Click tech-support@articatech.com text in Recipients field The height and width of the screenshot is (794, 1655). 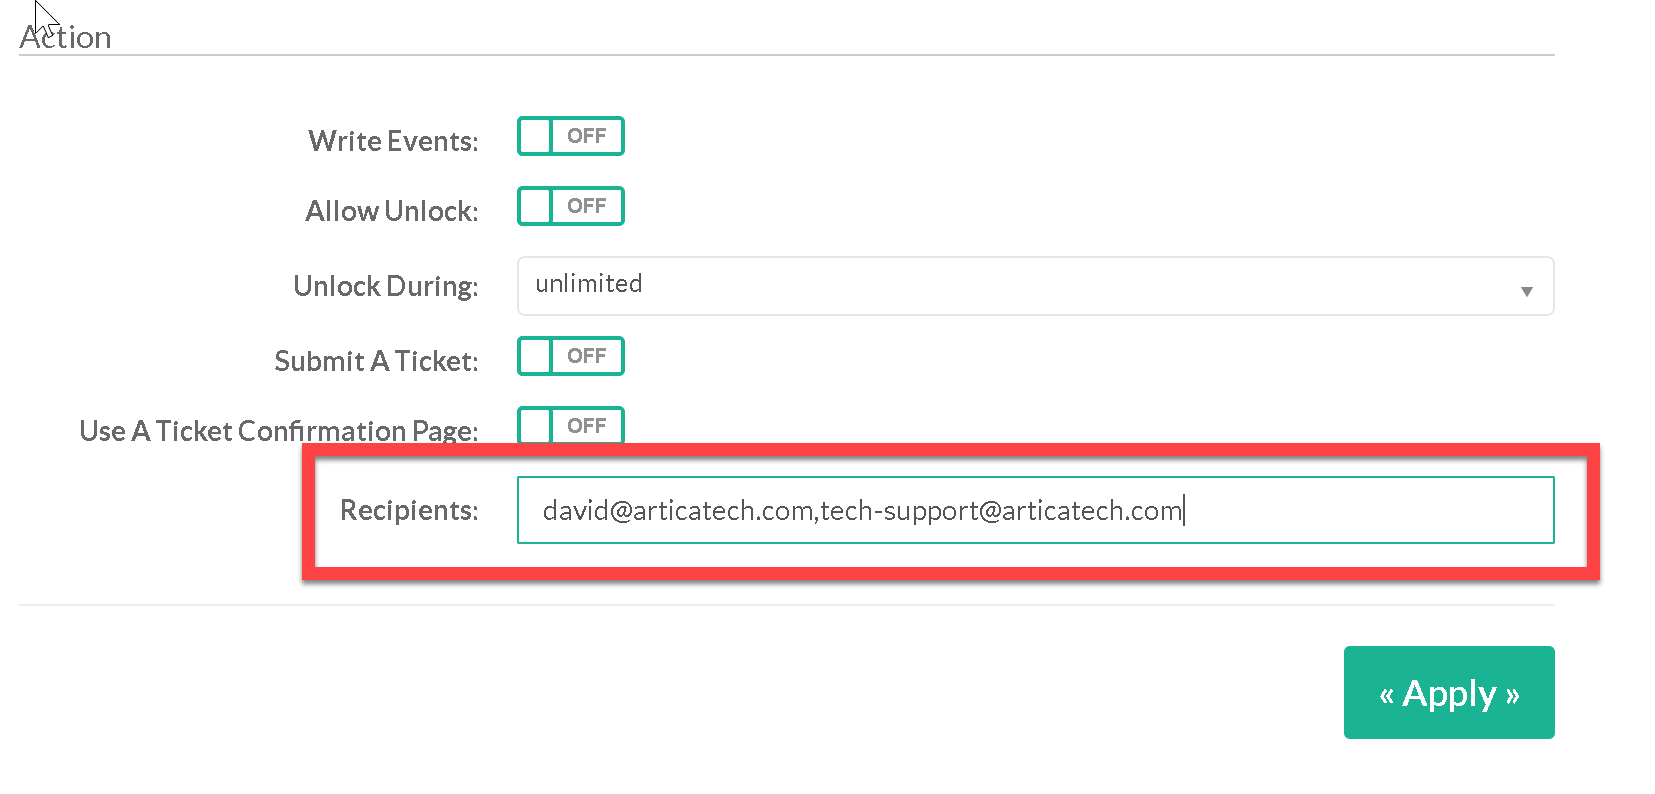(x=1000, y=511)
